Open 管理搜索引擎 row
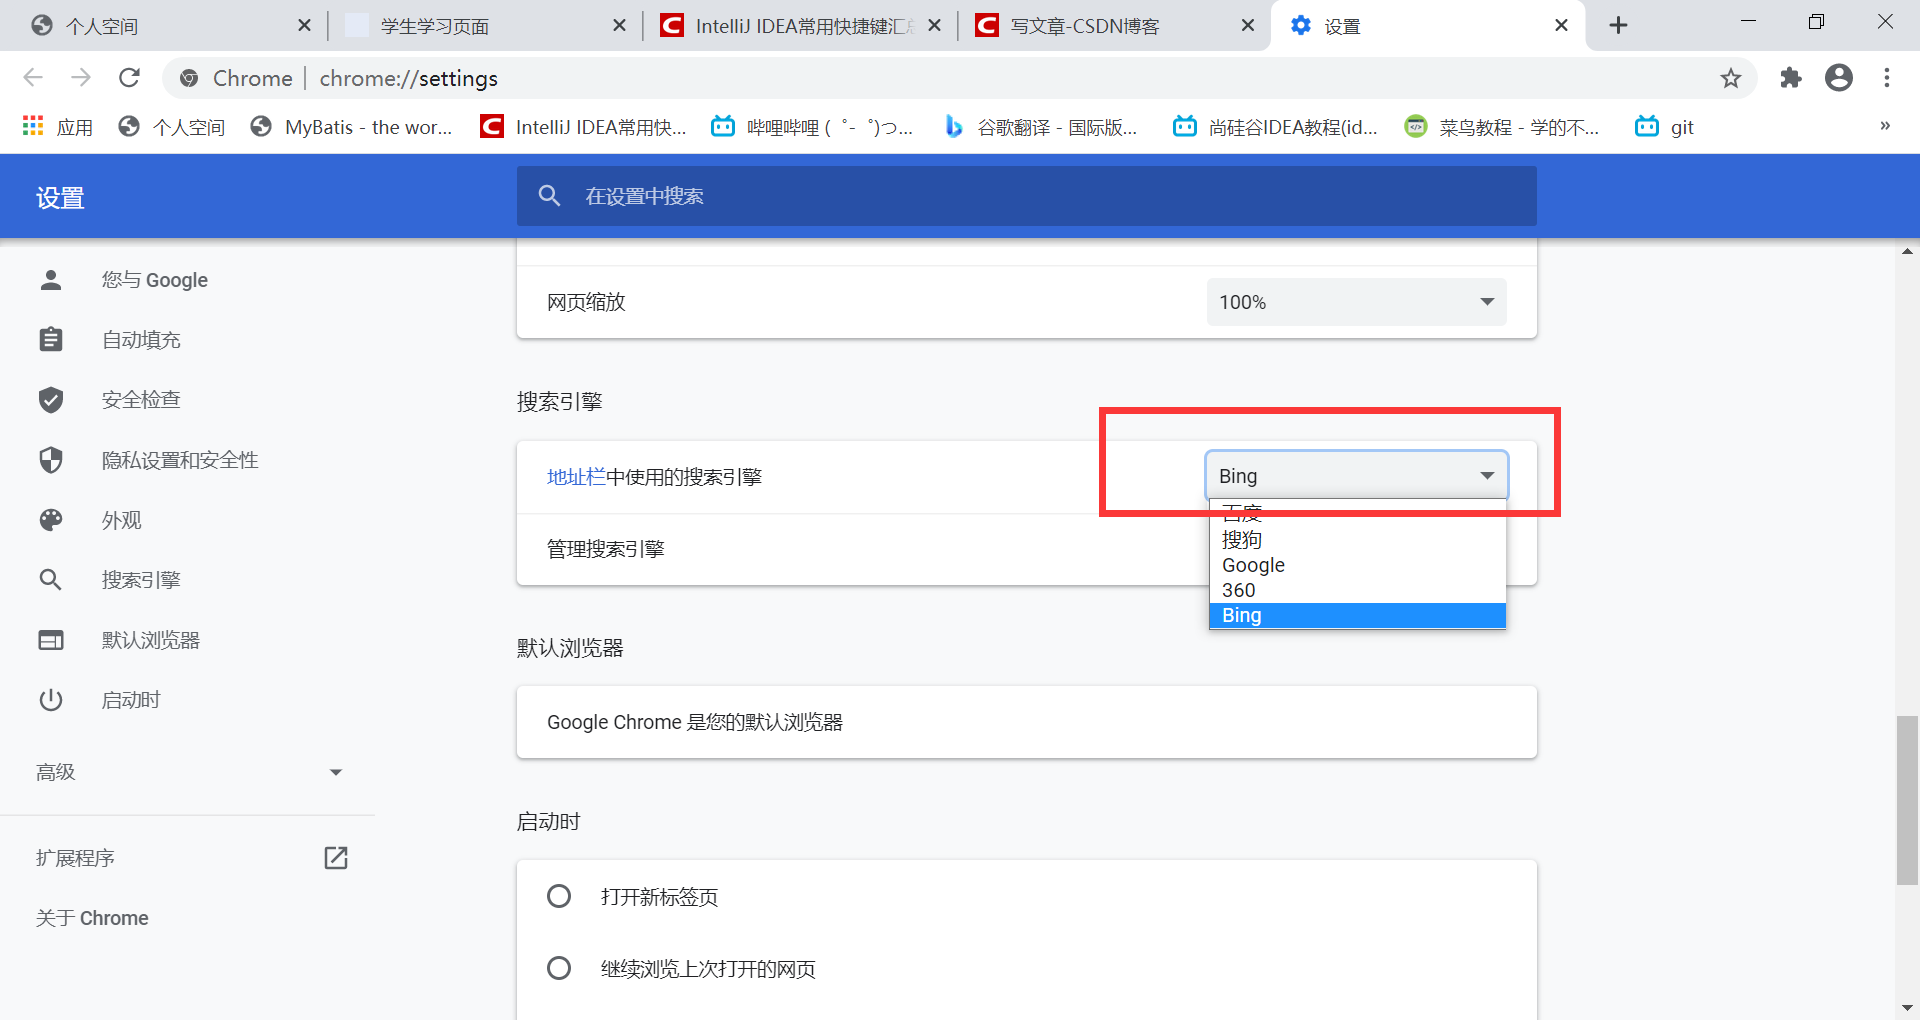Viewport: 1920px width, 1020px height. tap(1026, 549)
